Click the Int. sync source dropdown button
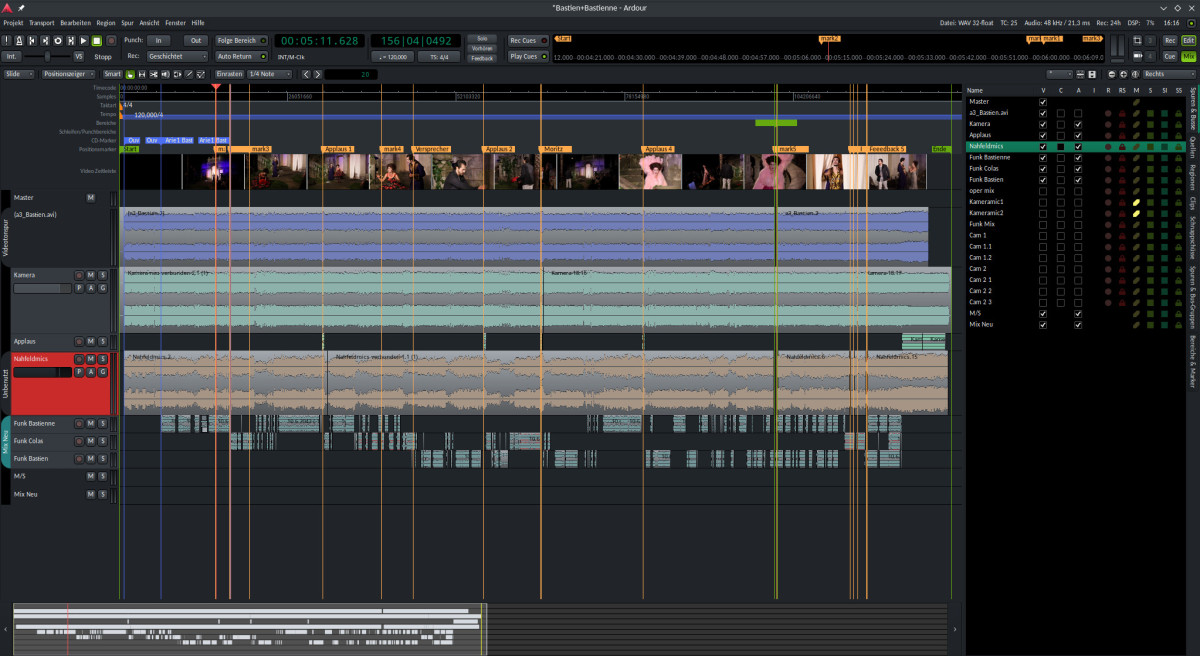 (11, 56)
